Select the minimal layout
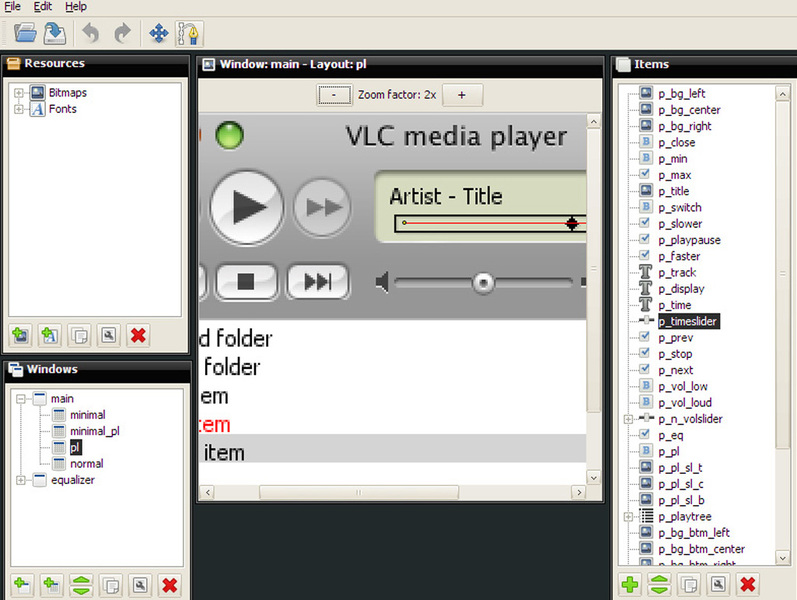Viewport: 797px width, 600px height. tap(87, 415)
